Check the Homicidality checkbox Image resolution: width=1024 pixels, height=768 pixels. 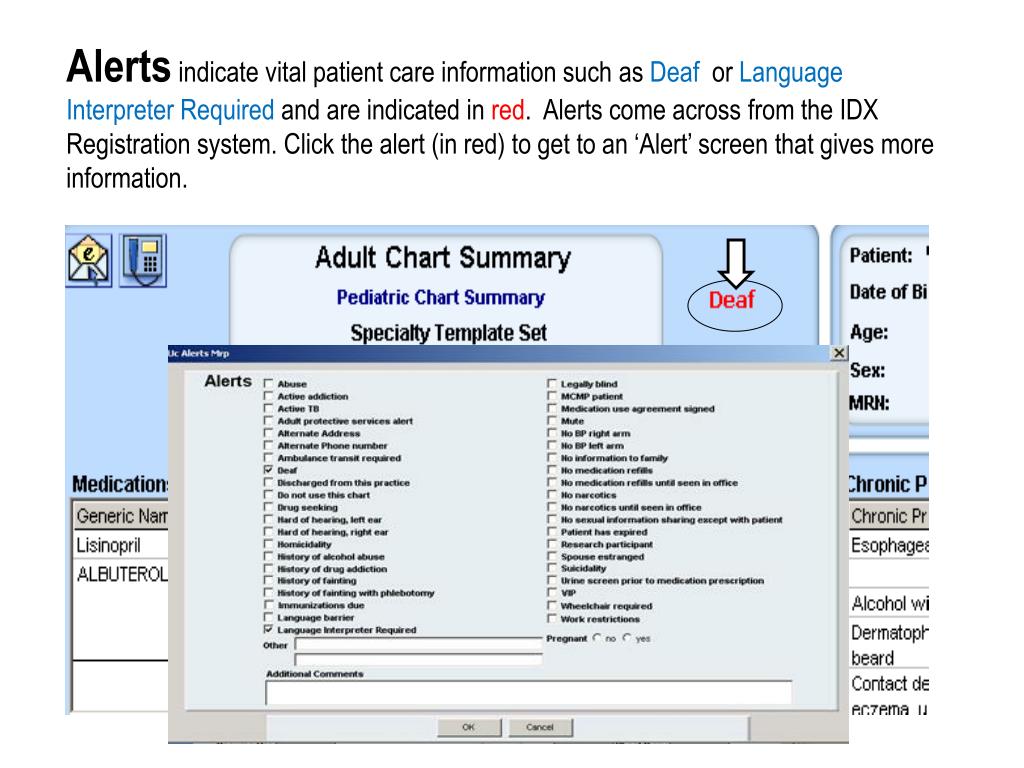pos(268,544)
